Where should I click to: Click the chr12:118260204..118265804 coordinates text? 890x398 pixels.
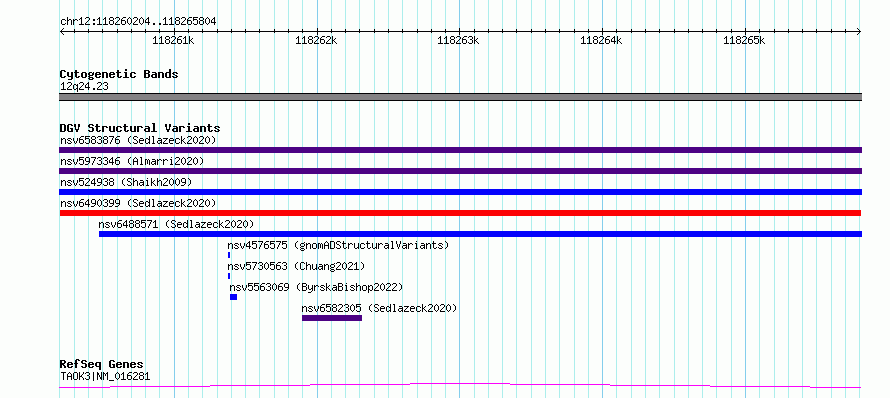(138, 22)
